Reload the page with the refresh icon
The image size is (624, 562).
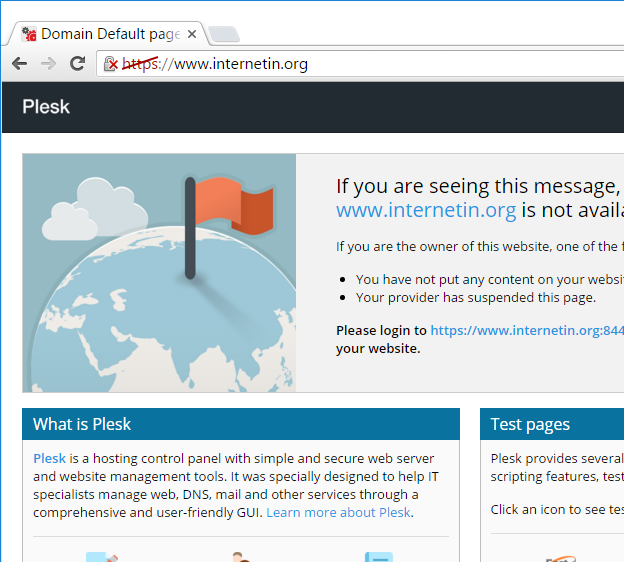(77, 64)
